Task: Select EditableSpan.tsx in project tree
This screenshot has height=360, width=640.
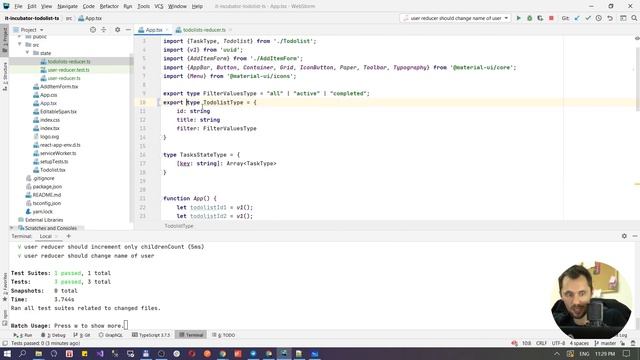Action: (x=54, y=111)
